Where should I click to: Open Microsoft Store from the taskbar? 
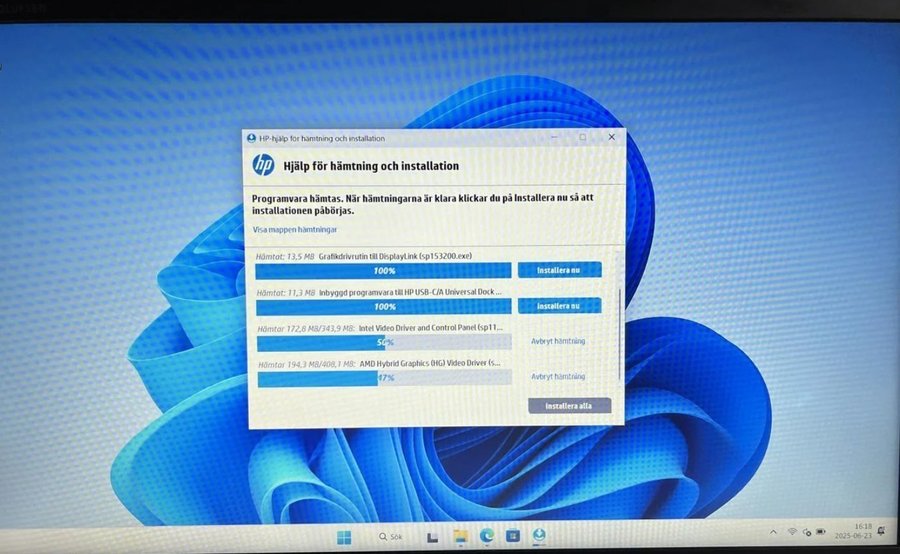click(x=513, y=536)
